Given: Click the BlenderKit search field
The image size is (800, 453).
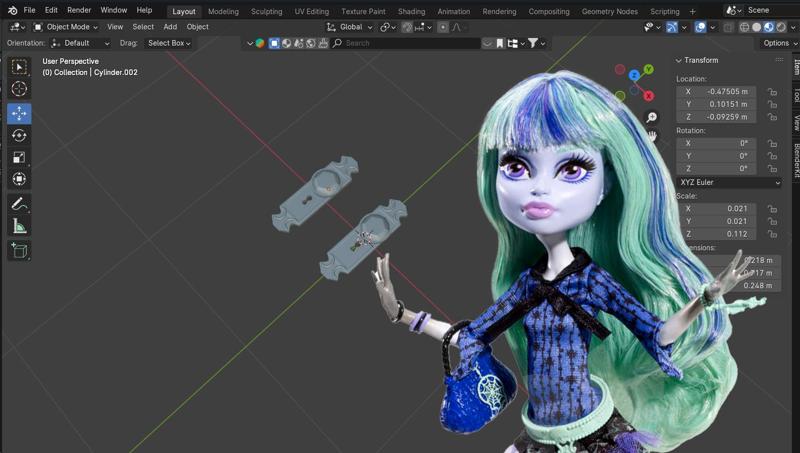Looking at the screenshot, I should 406,43.
